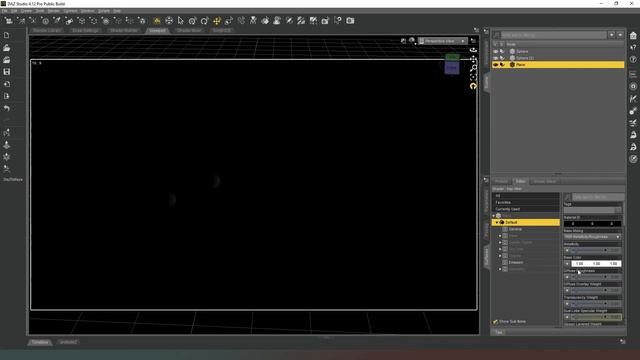640x360 pixels.
Task: Click the What's This help pointer icon
Action: (x=338, y=21)
